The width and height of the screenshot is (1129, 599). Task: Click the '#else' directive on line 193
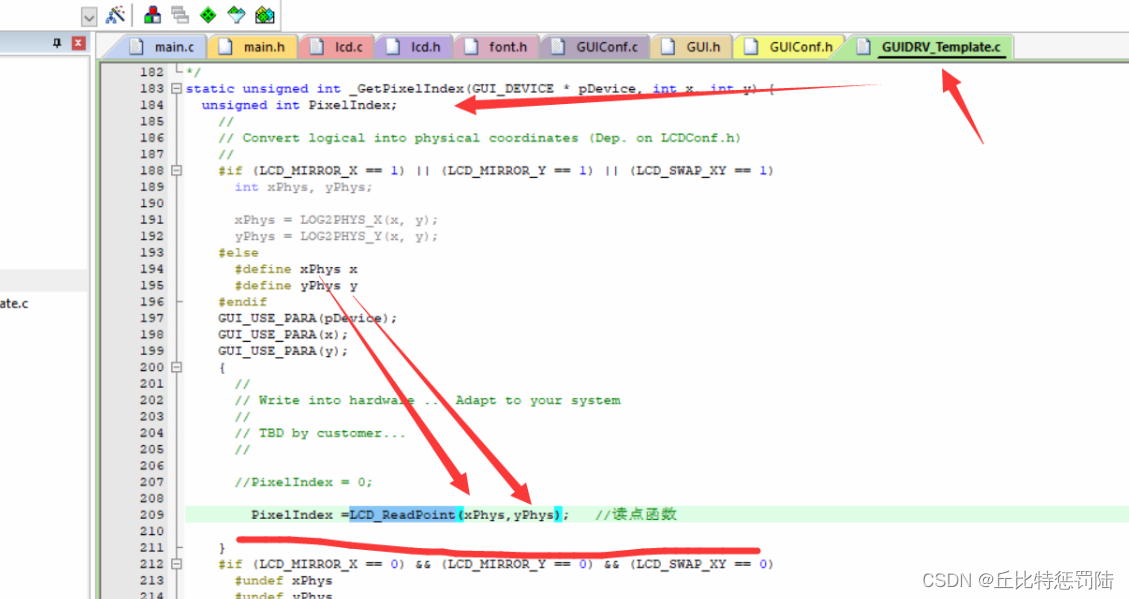(238, 253)
